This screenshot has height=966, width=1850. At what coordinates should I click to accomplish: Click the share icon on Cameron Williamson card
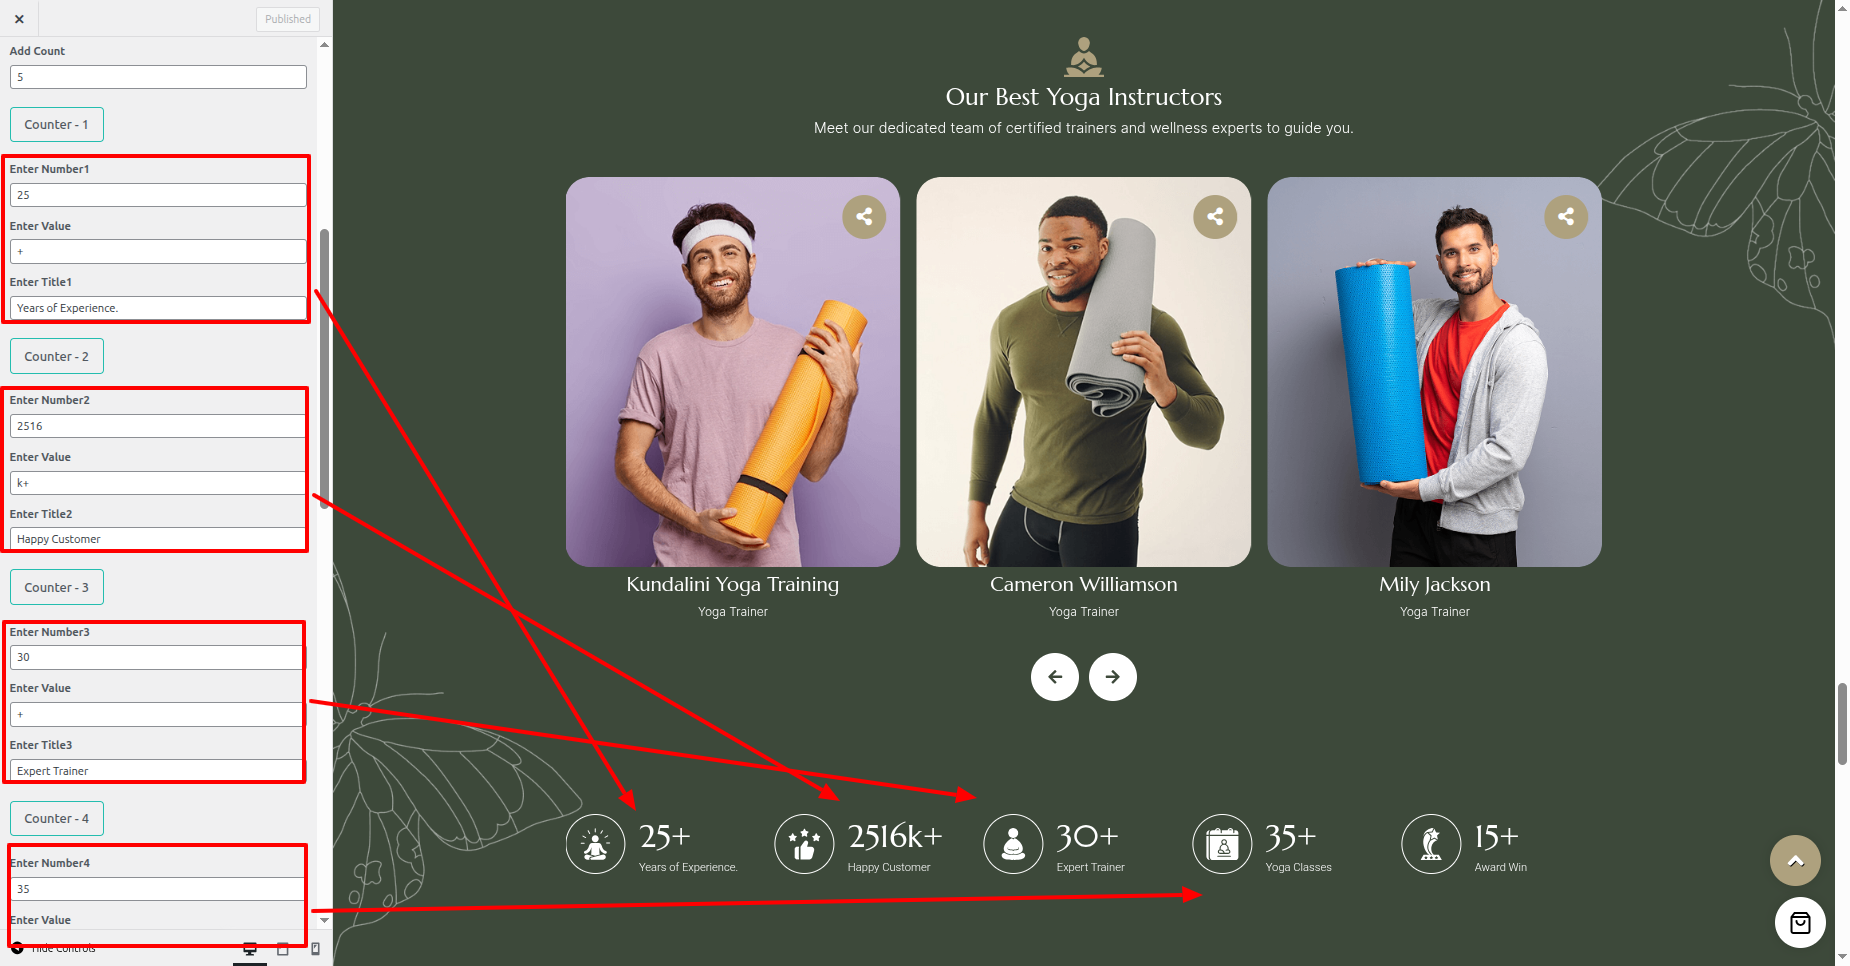(x=1215, y=216)
